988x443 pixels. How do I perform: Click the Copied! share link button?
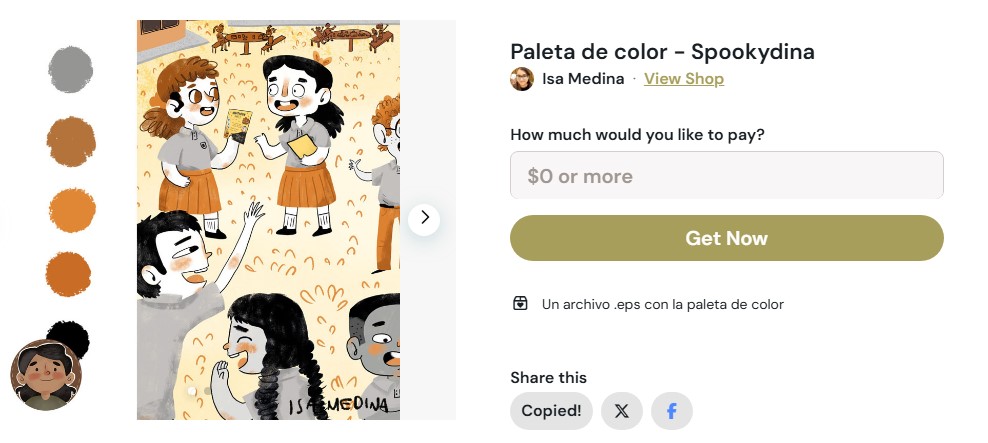(x=551, y=411)
